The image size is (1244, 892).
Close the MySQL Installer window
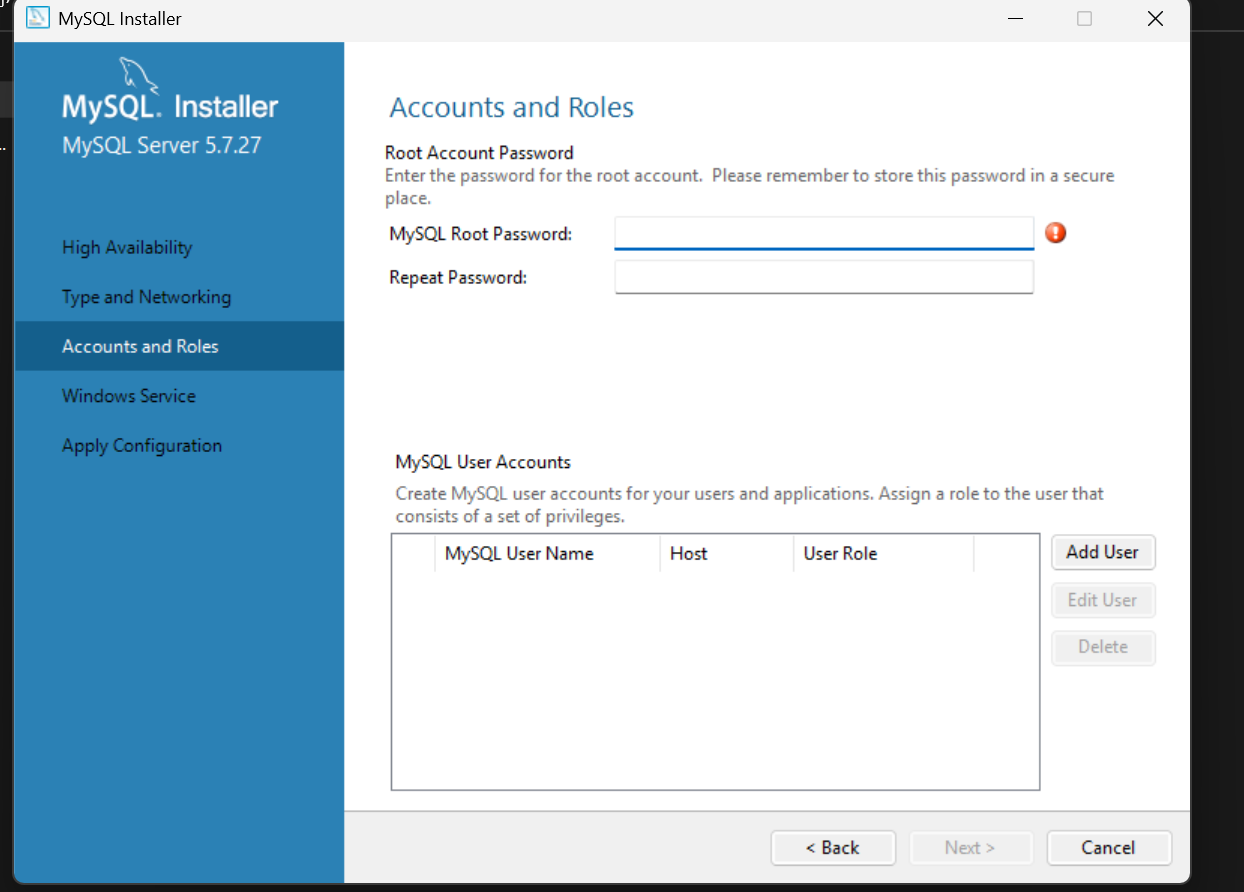[1155, 19]
